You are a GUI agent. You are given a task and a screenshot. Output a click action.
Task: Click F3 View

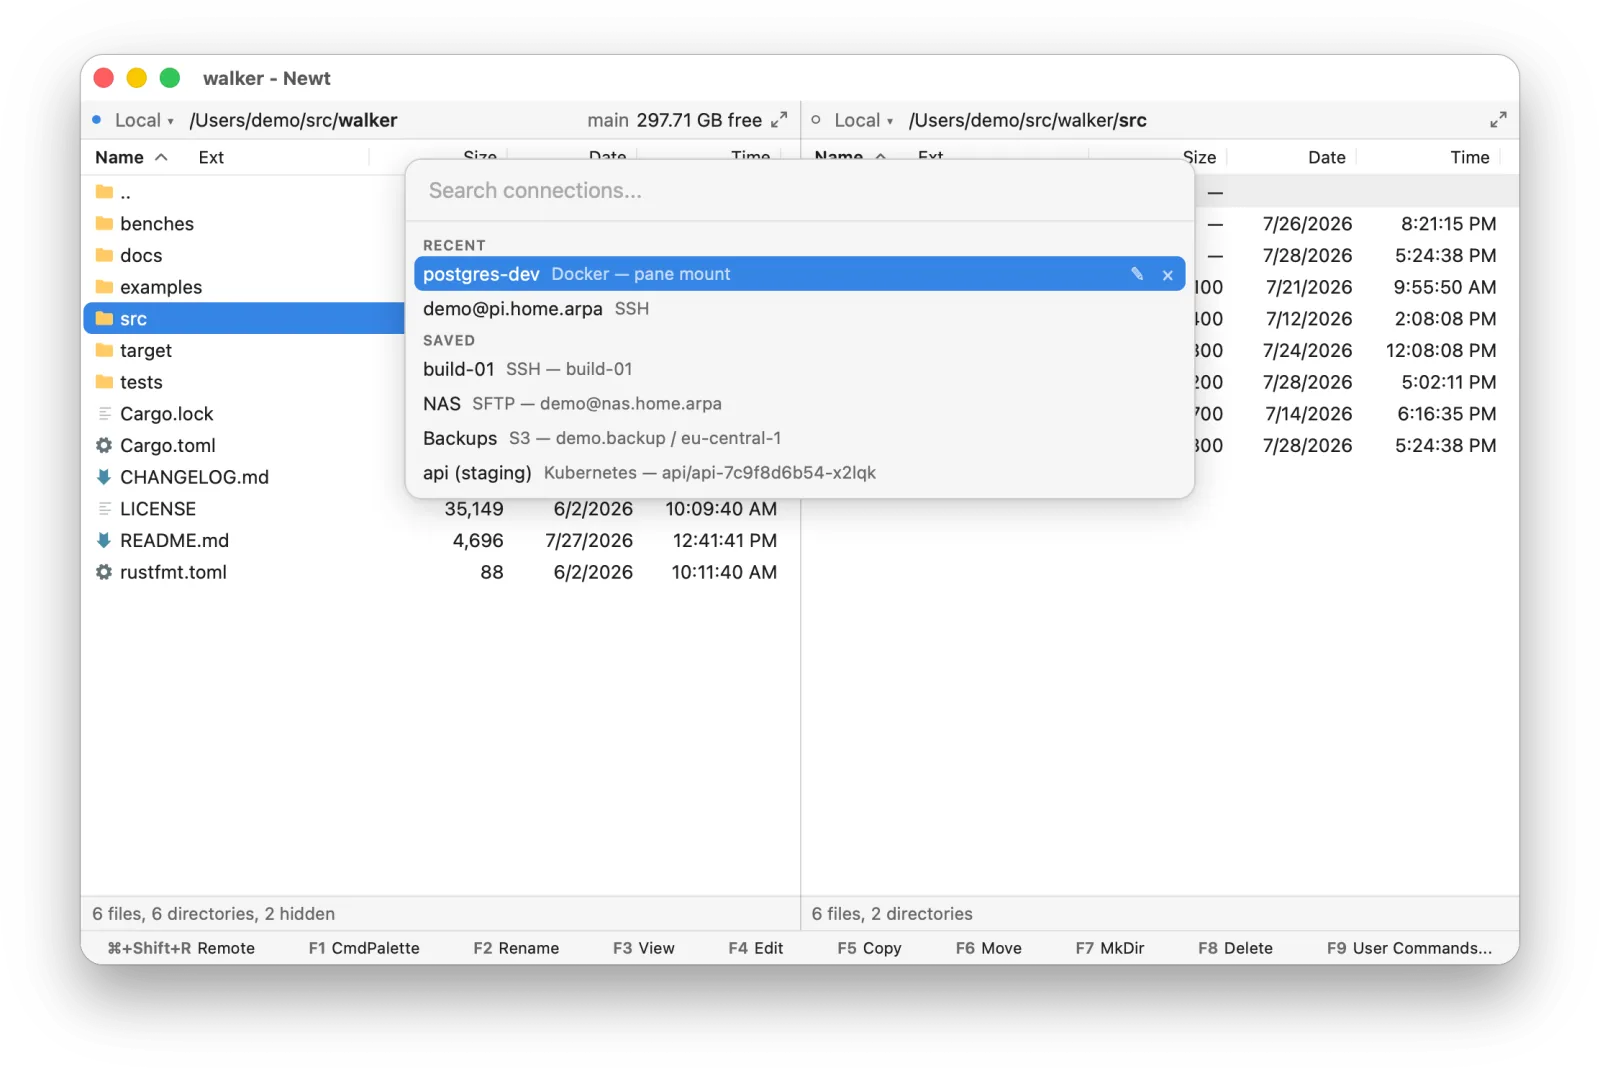[644, 948]
